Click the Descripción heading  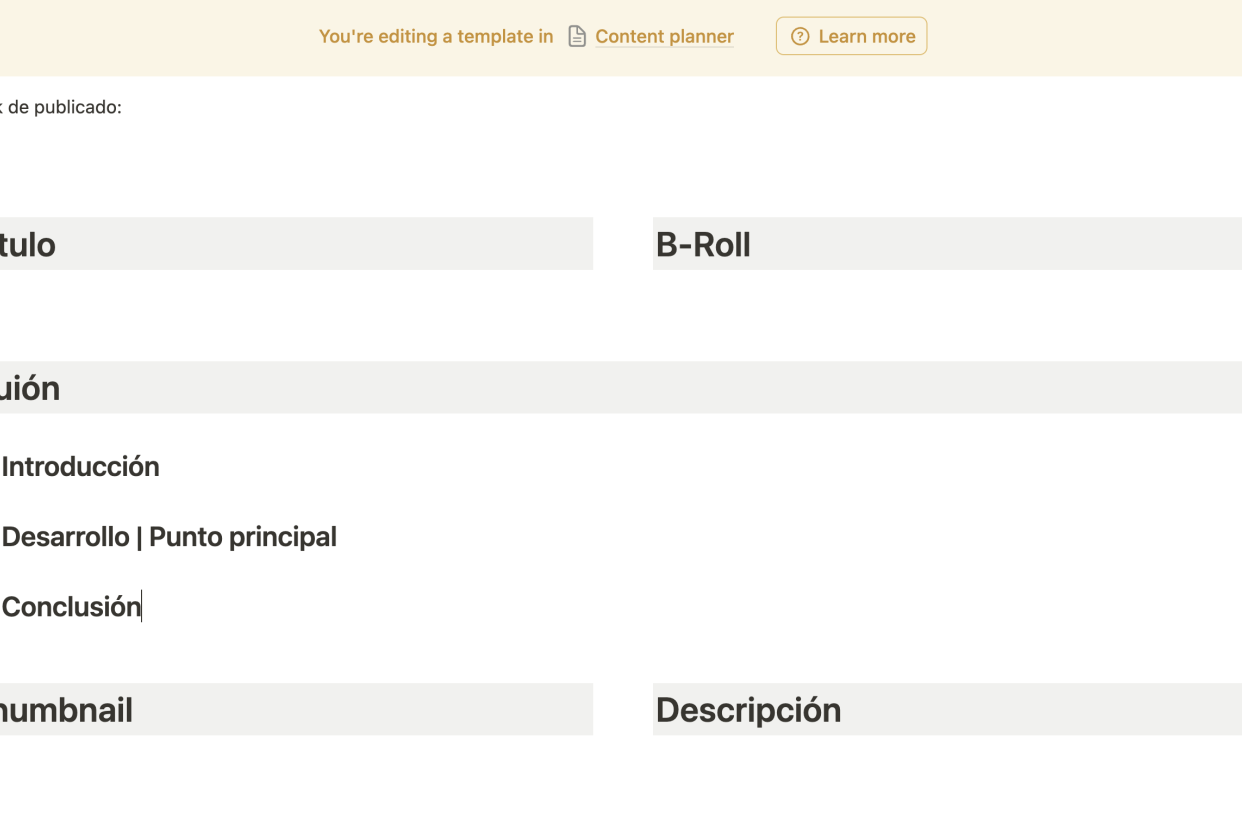[x=748, y=710]
